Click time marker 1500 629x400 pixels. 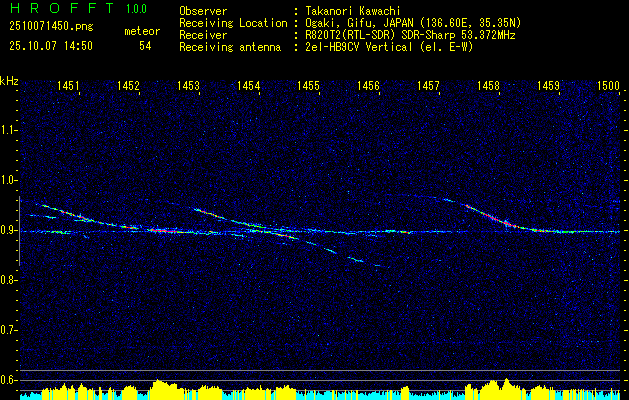click(x=609, y=85)
